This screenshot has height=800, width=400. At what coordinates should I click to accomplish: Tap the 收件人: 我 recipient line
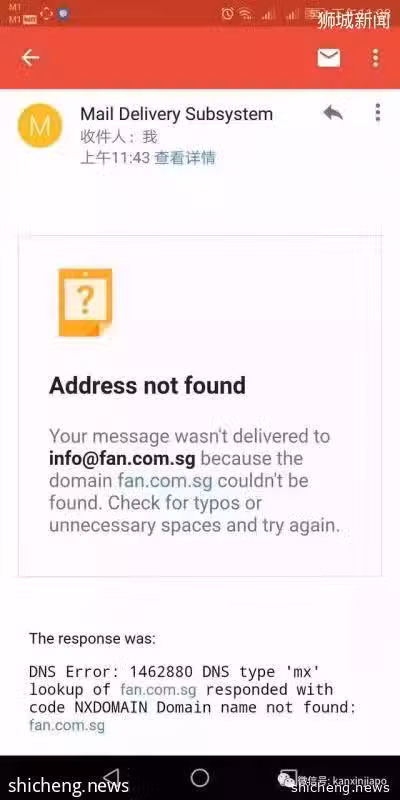tap(119, 137)
